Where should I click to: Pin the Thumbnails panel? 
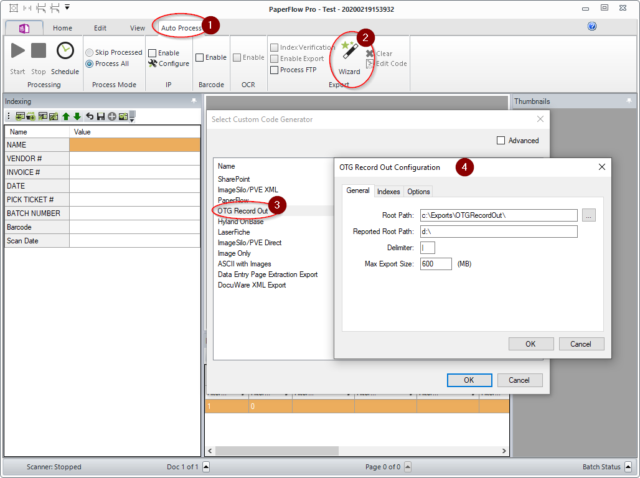click(x=629, y=101)
